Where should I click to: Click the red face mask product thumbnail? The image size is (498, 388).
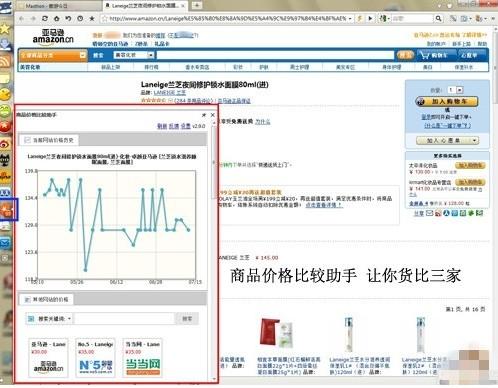point(276,333)
